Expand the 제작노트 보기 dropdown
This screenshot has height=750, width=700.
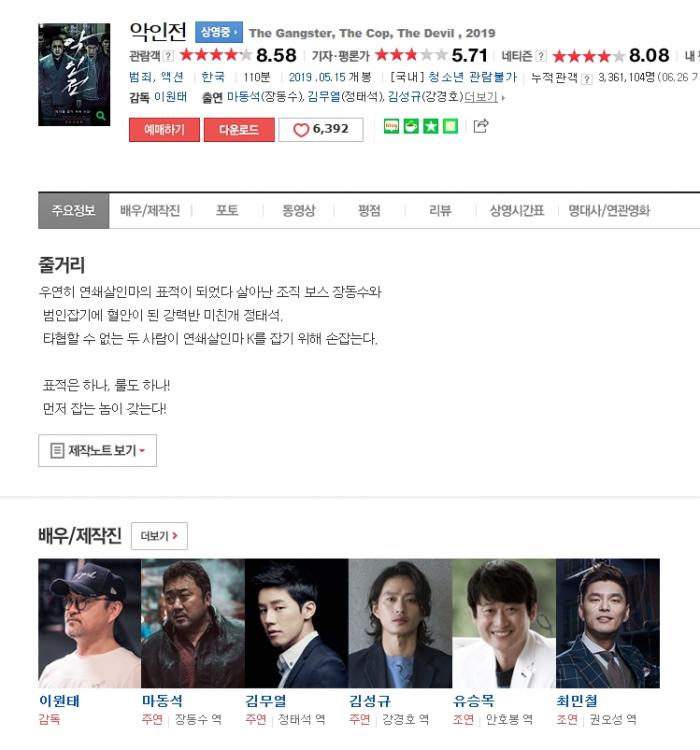click(98, 451)
